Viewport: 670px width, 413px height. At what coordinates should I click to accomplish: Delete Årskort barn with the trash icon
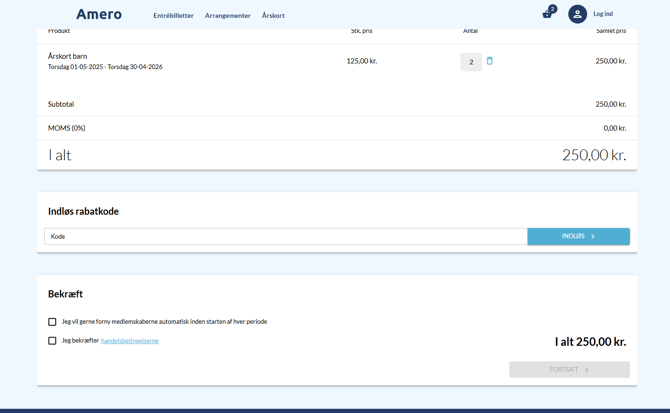pos(489,61)
